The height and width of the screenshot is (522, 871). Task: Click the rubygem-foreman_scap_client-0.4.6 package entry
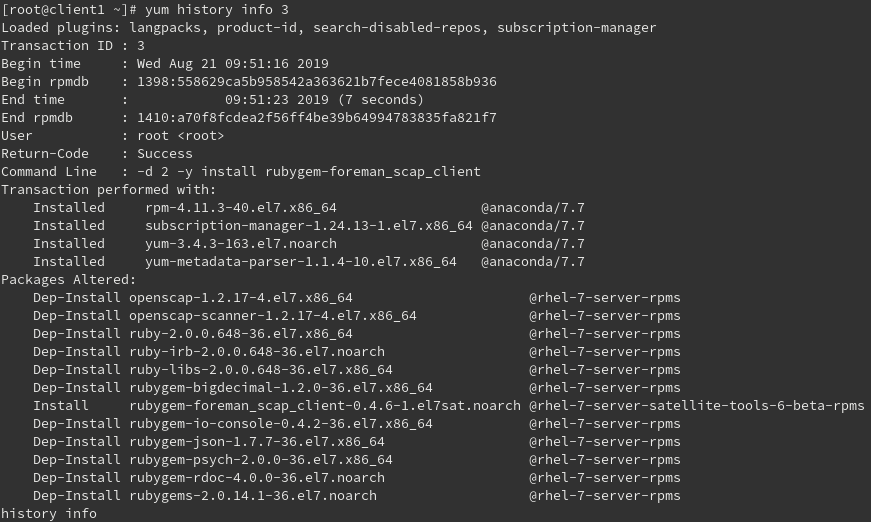coord(324,405)
